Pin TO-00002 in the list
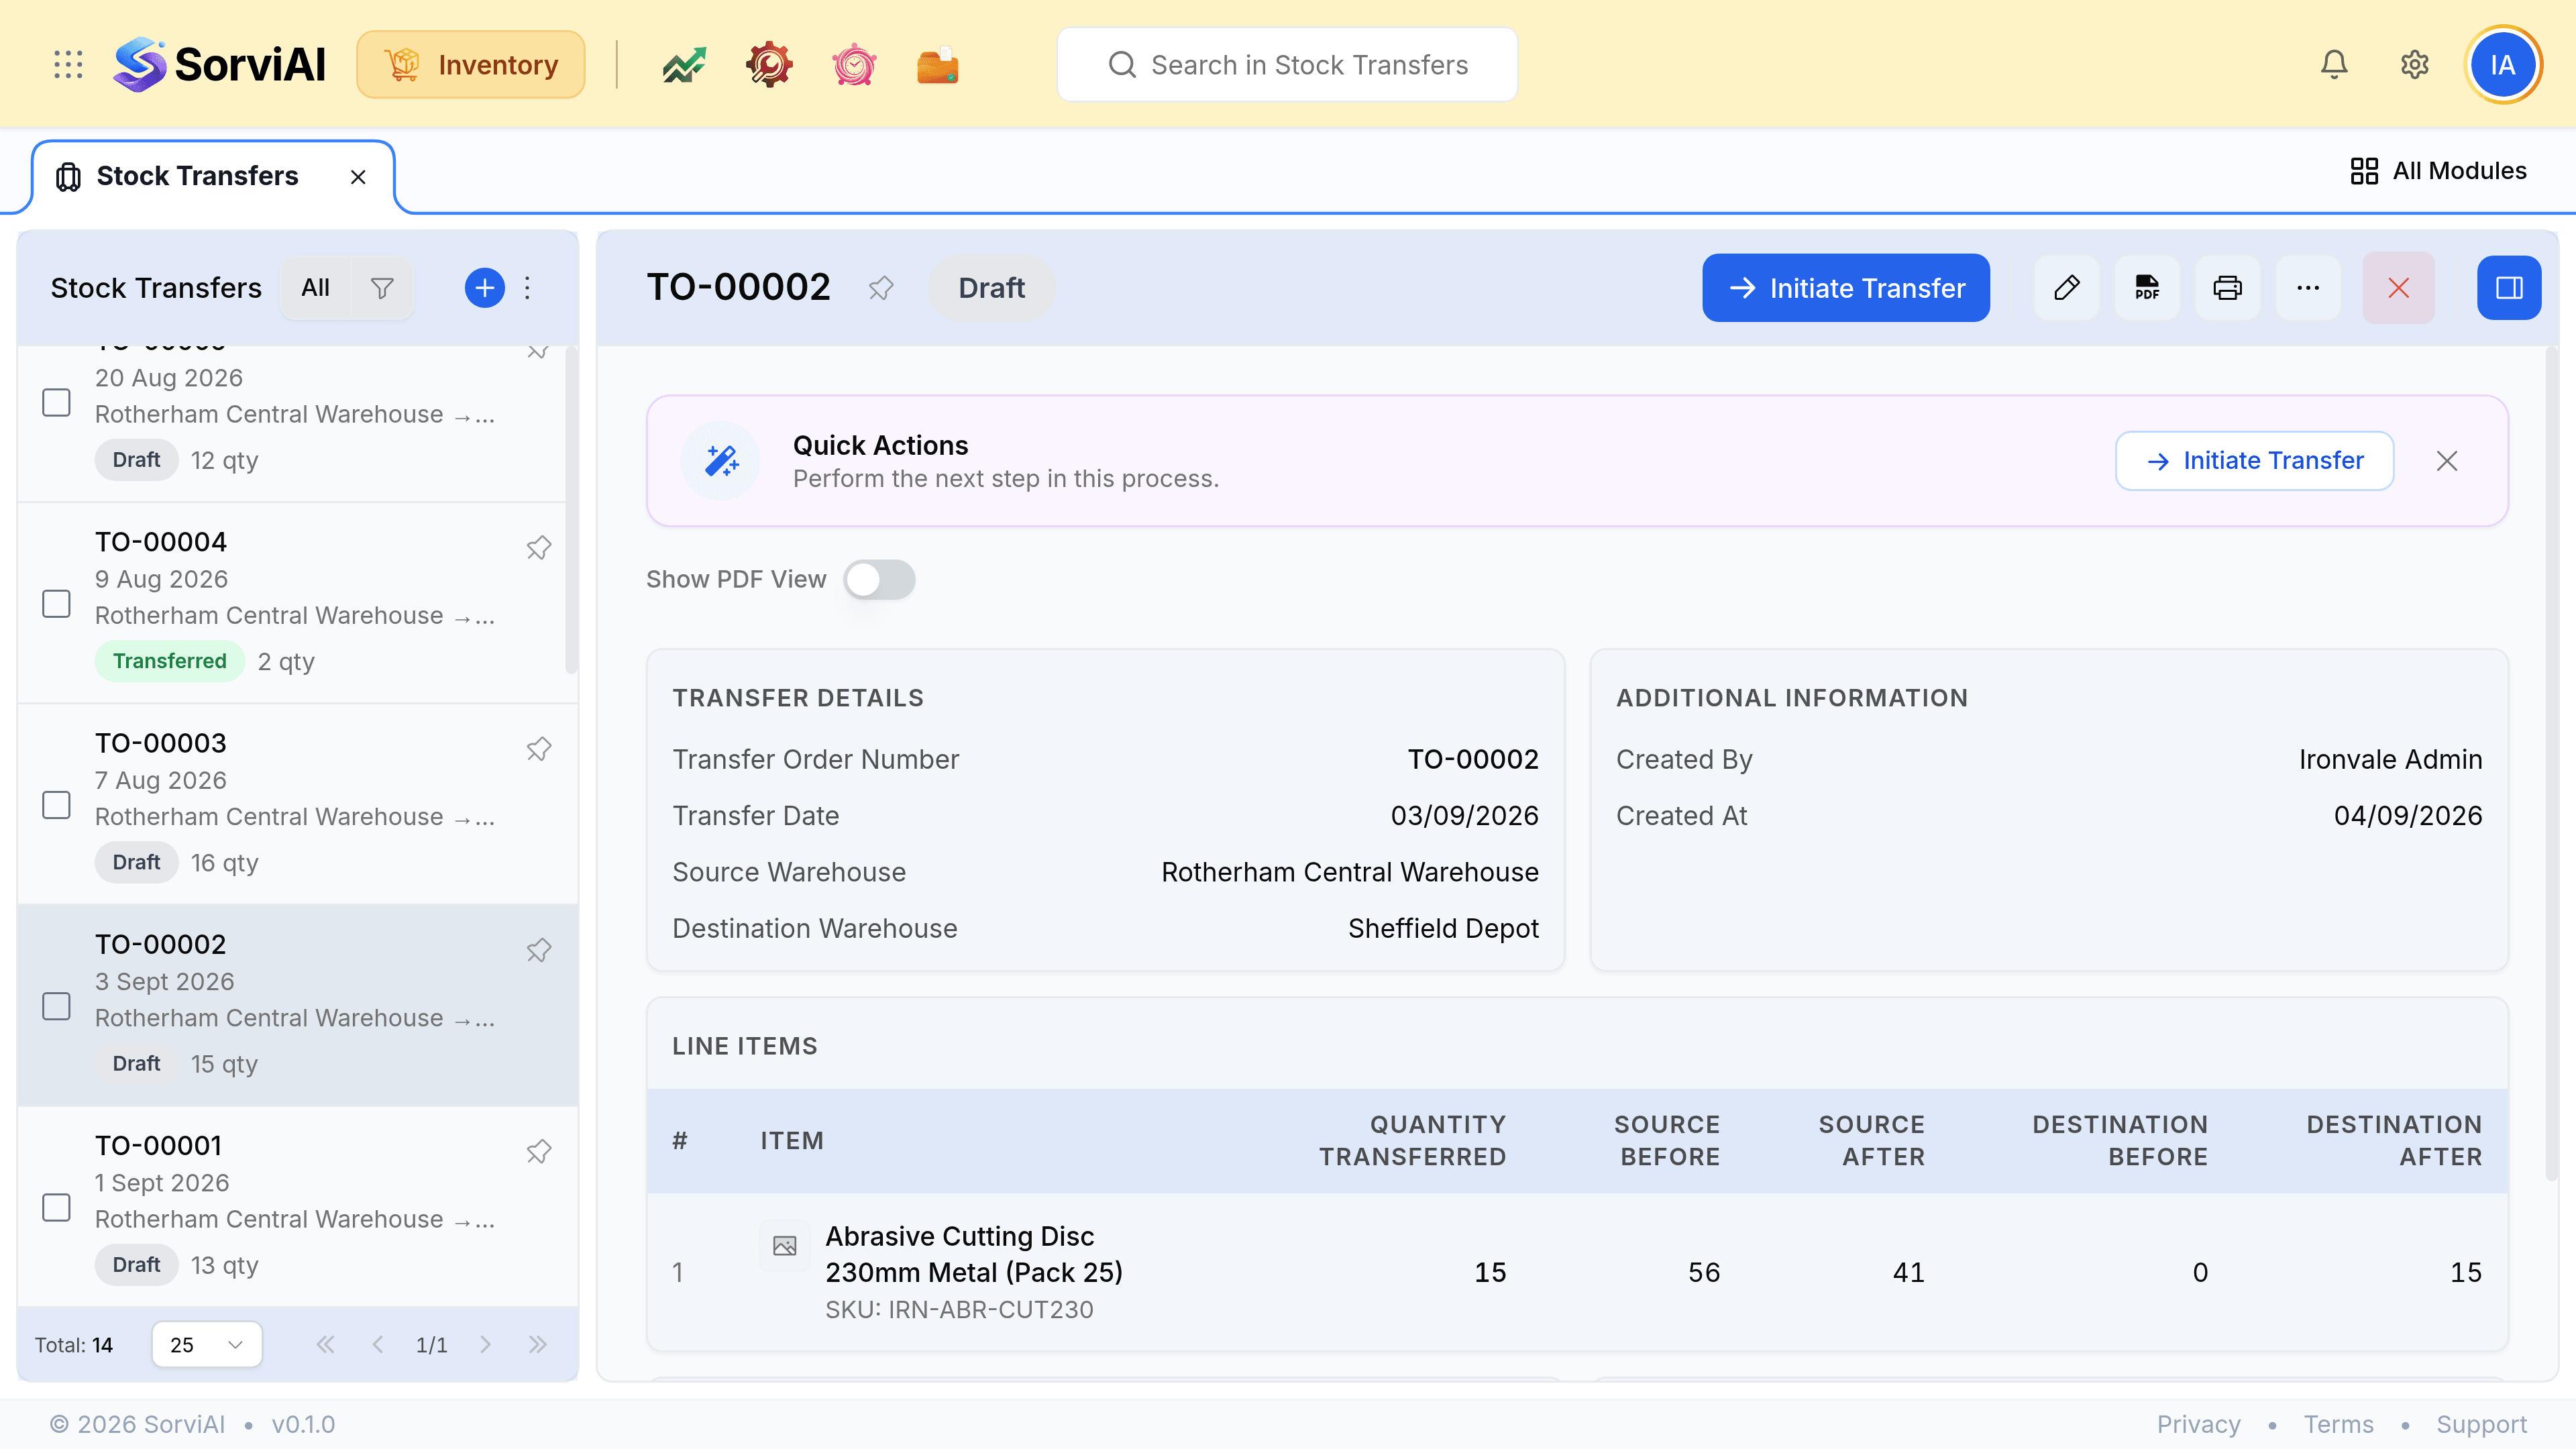Image resolution: width=2576 pixels, height=1449 pixels. click(539, 950)
